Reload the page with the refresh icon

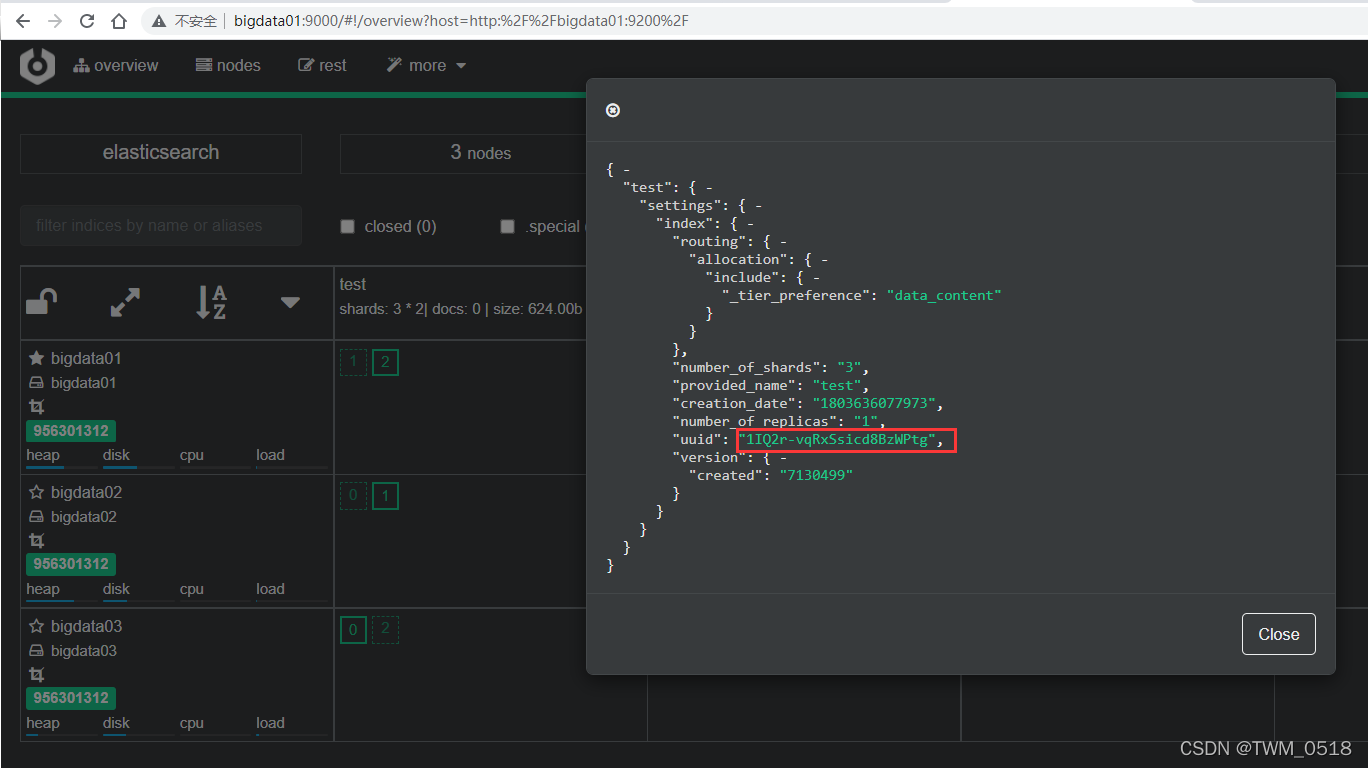[87, 21]
